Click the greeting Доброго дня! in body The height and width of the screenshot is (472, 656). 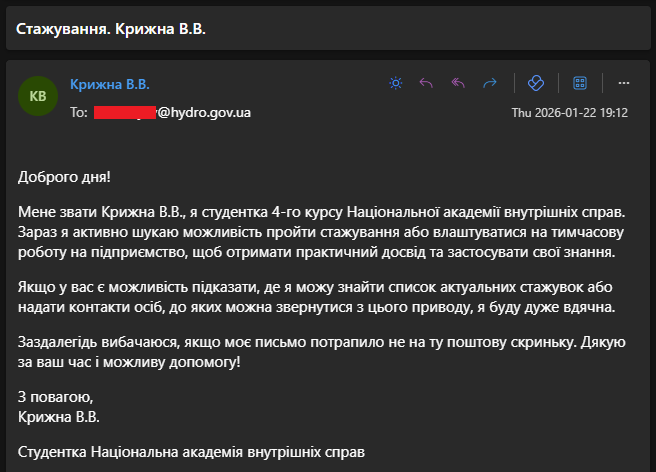(65, 177)
